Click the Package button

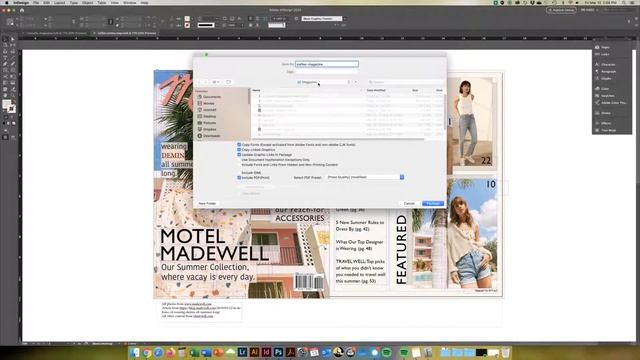point(433,203)
